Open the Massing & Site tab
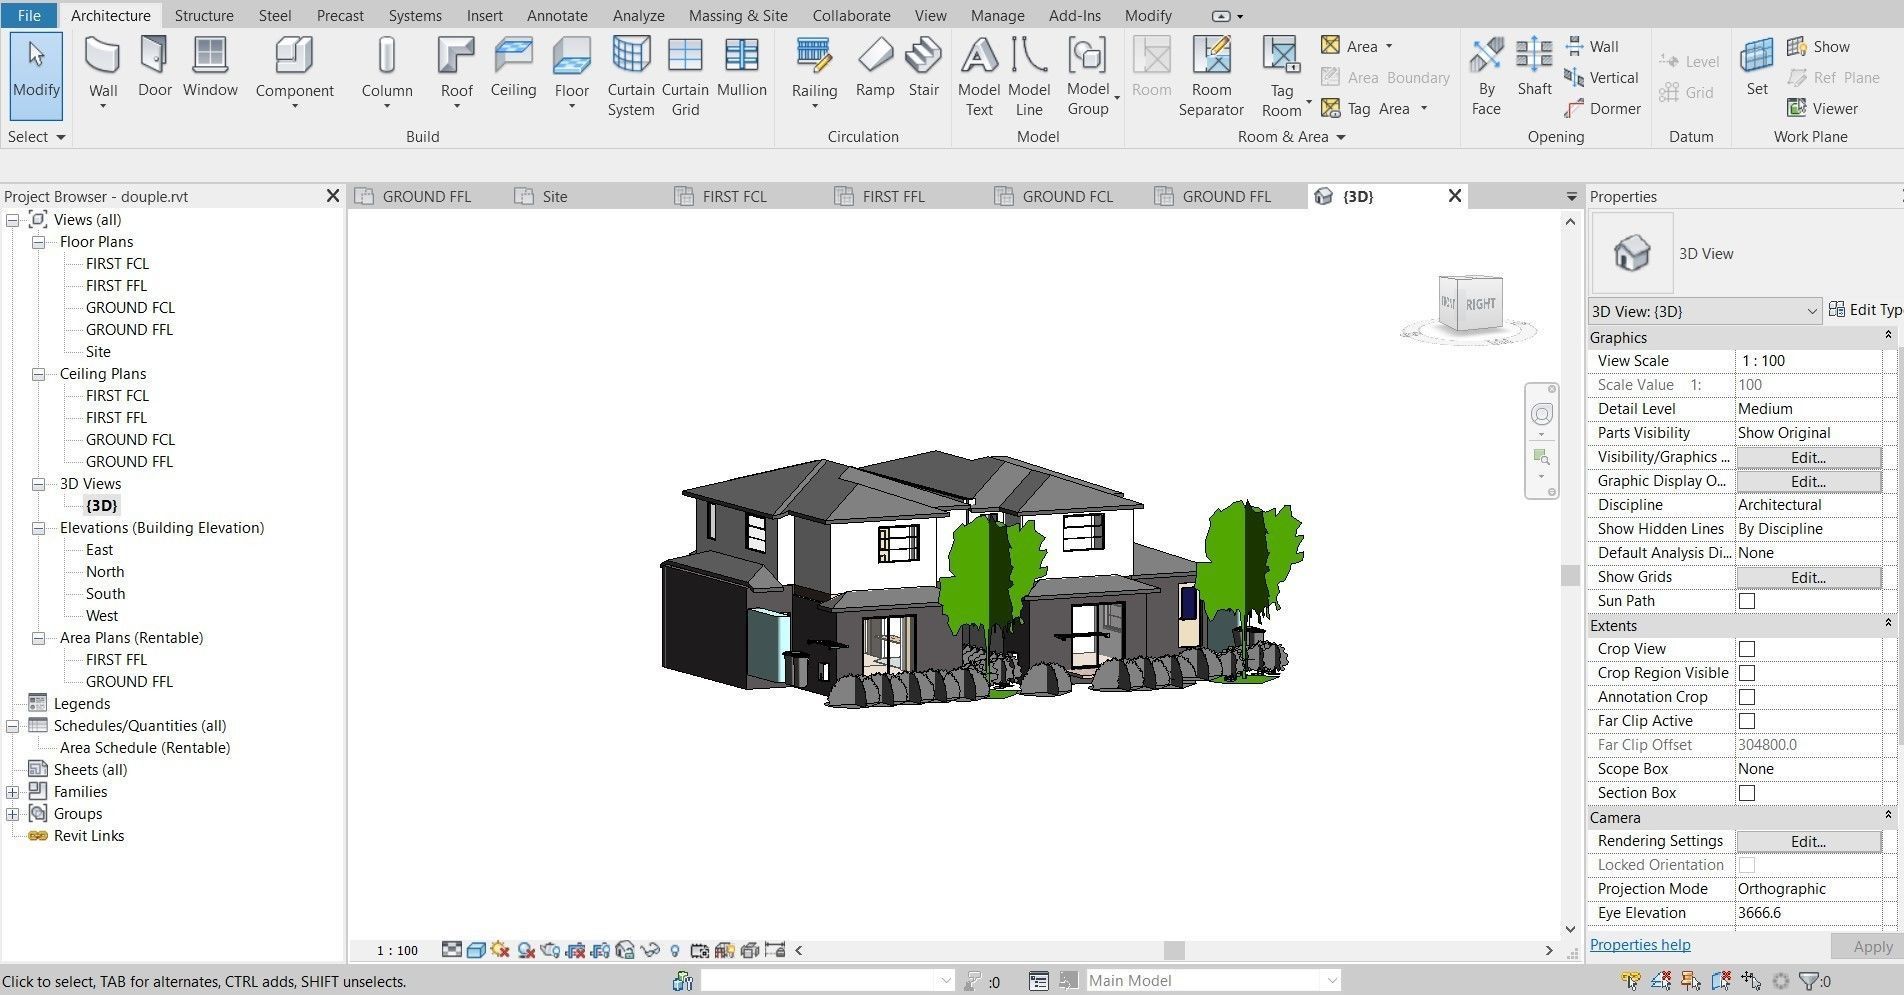Image resolution: width=1904 pixels, height=995 pixels. pos(738,15)
